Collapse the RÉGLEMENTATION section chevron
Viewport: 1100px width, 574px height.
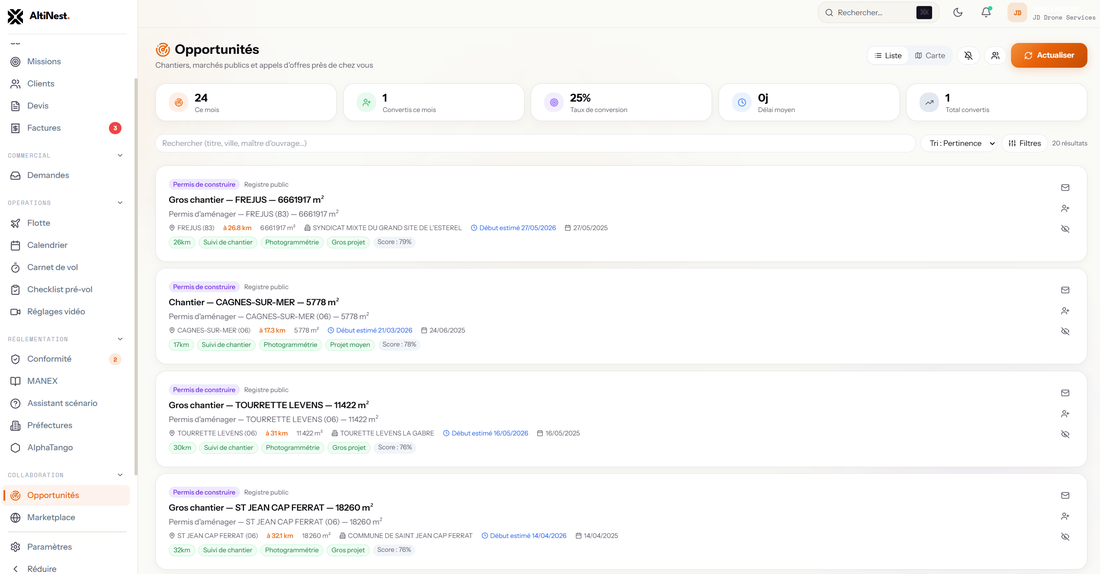[x=120, y=339]
